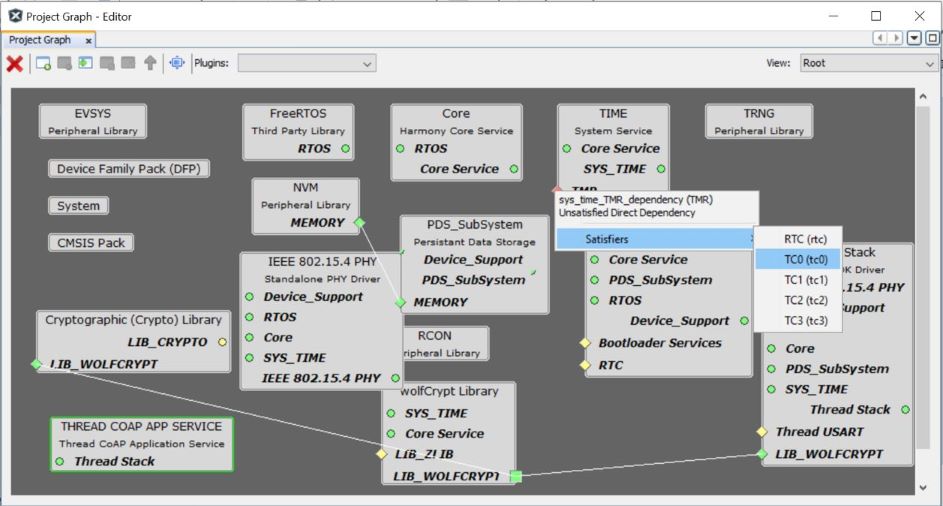
Task: Click the gray up arrow toolbar icon
Action: click(150, 63)
